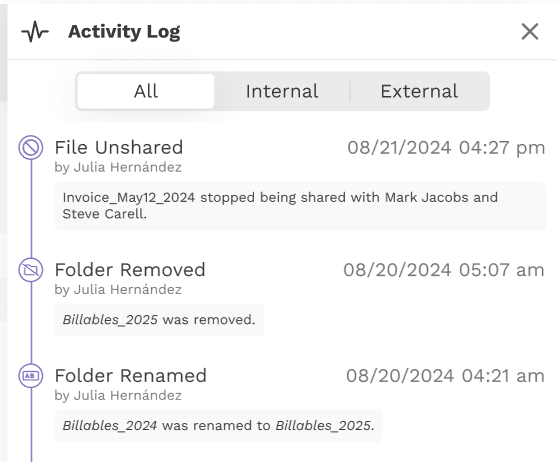Click the Activity Log pulse icon
This screenshot has width=557, height=462.
(x=35, y=32)
